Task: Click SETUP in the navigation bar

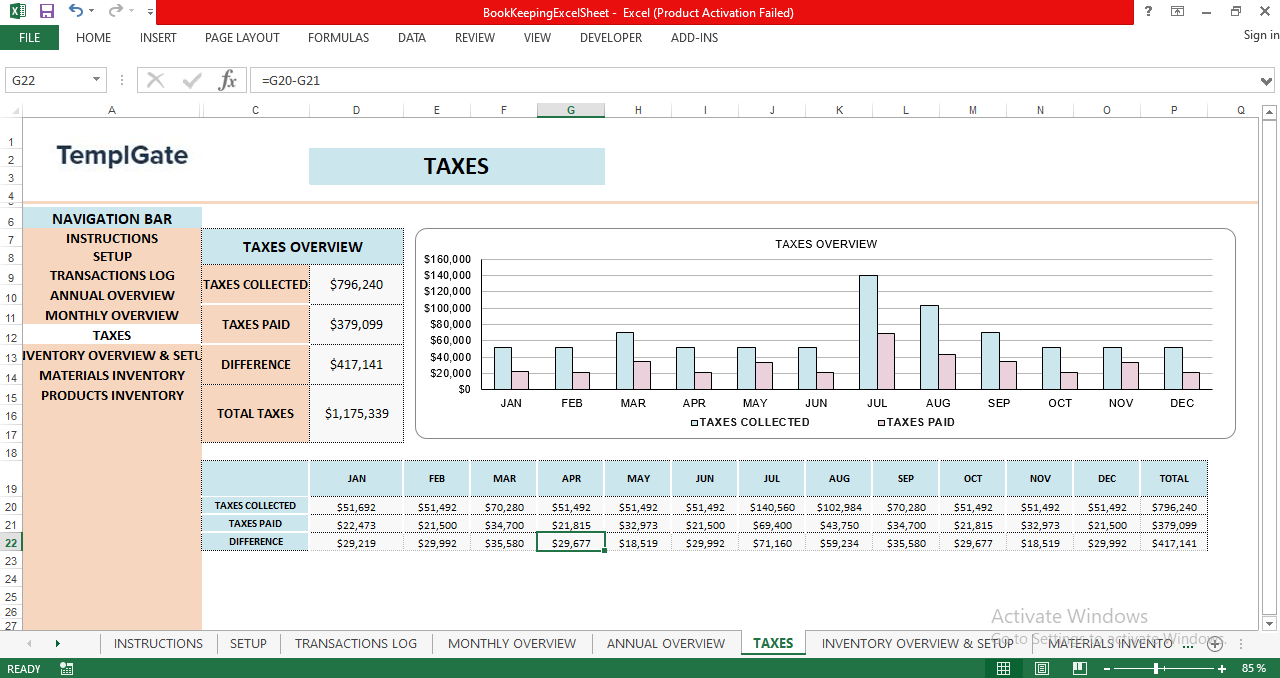Action: point(112,257)
